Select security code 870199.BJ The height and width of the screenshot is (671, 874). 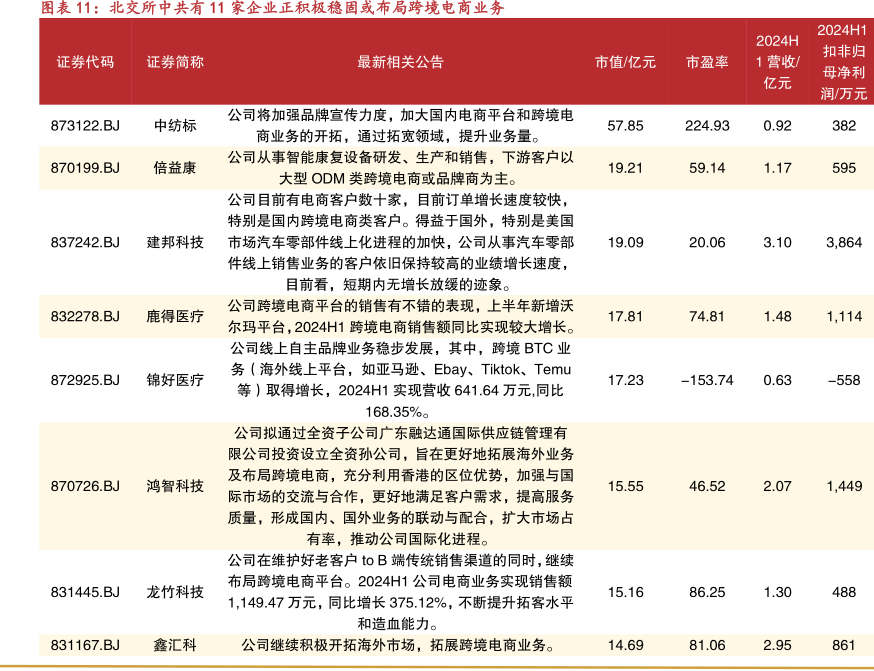85,168
